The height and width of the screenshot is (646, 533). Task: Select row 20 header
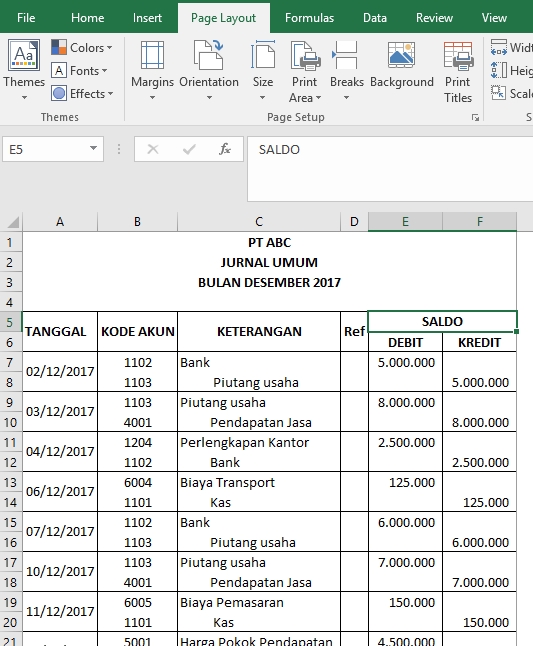pyautogui.click(x=10, y=623)
